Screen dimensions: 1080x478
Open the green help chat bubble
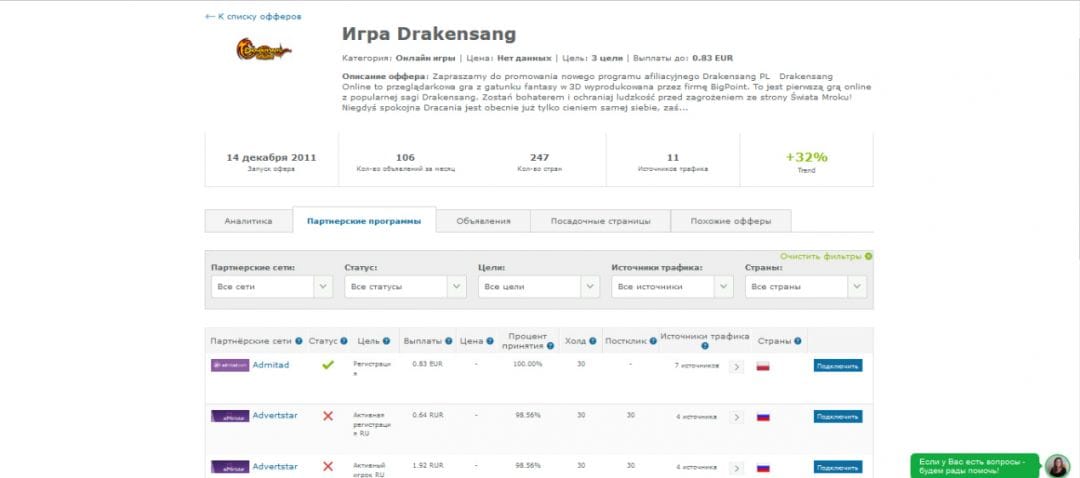click(976, 466)
